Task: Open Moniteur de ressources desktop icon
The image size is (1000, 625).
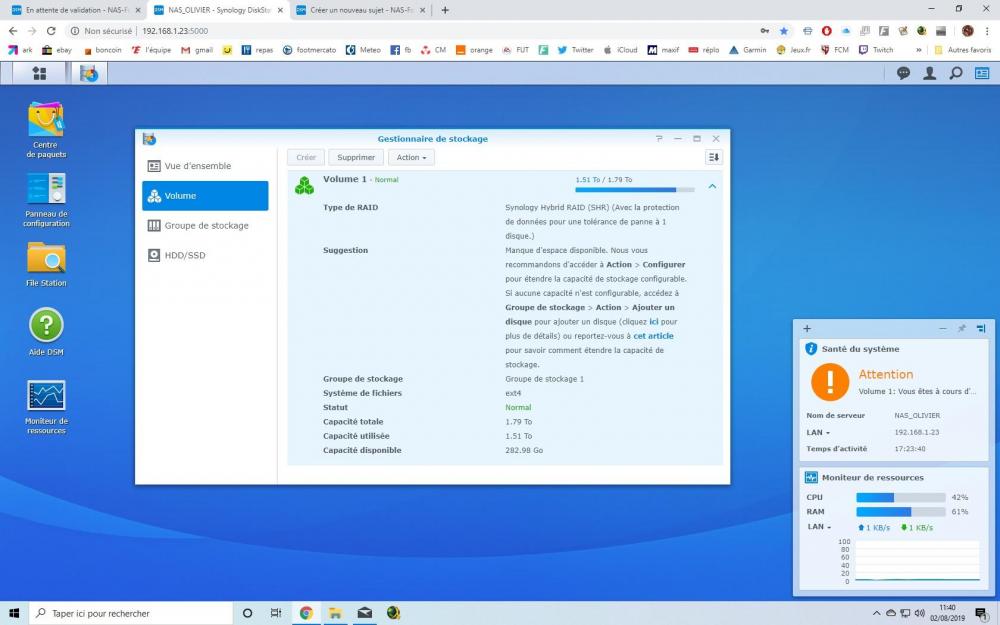Action: [46, 396]
